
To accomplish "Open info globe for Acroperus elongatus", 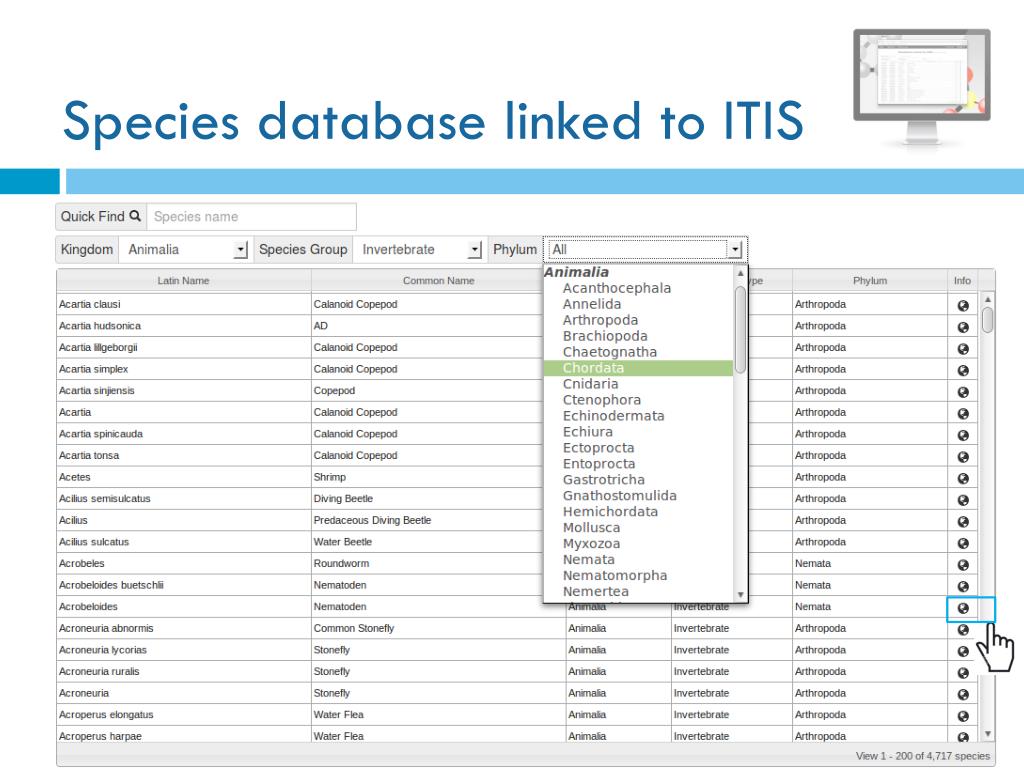I will pyautogui.click(x=963, y=716).
